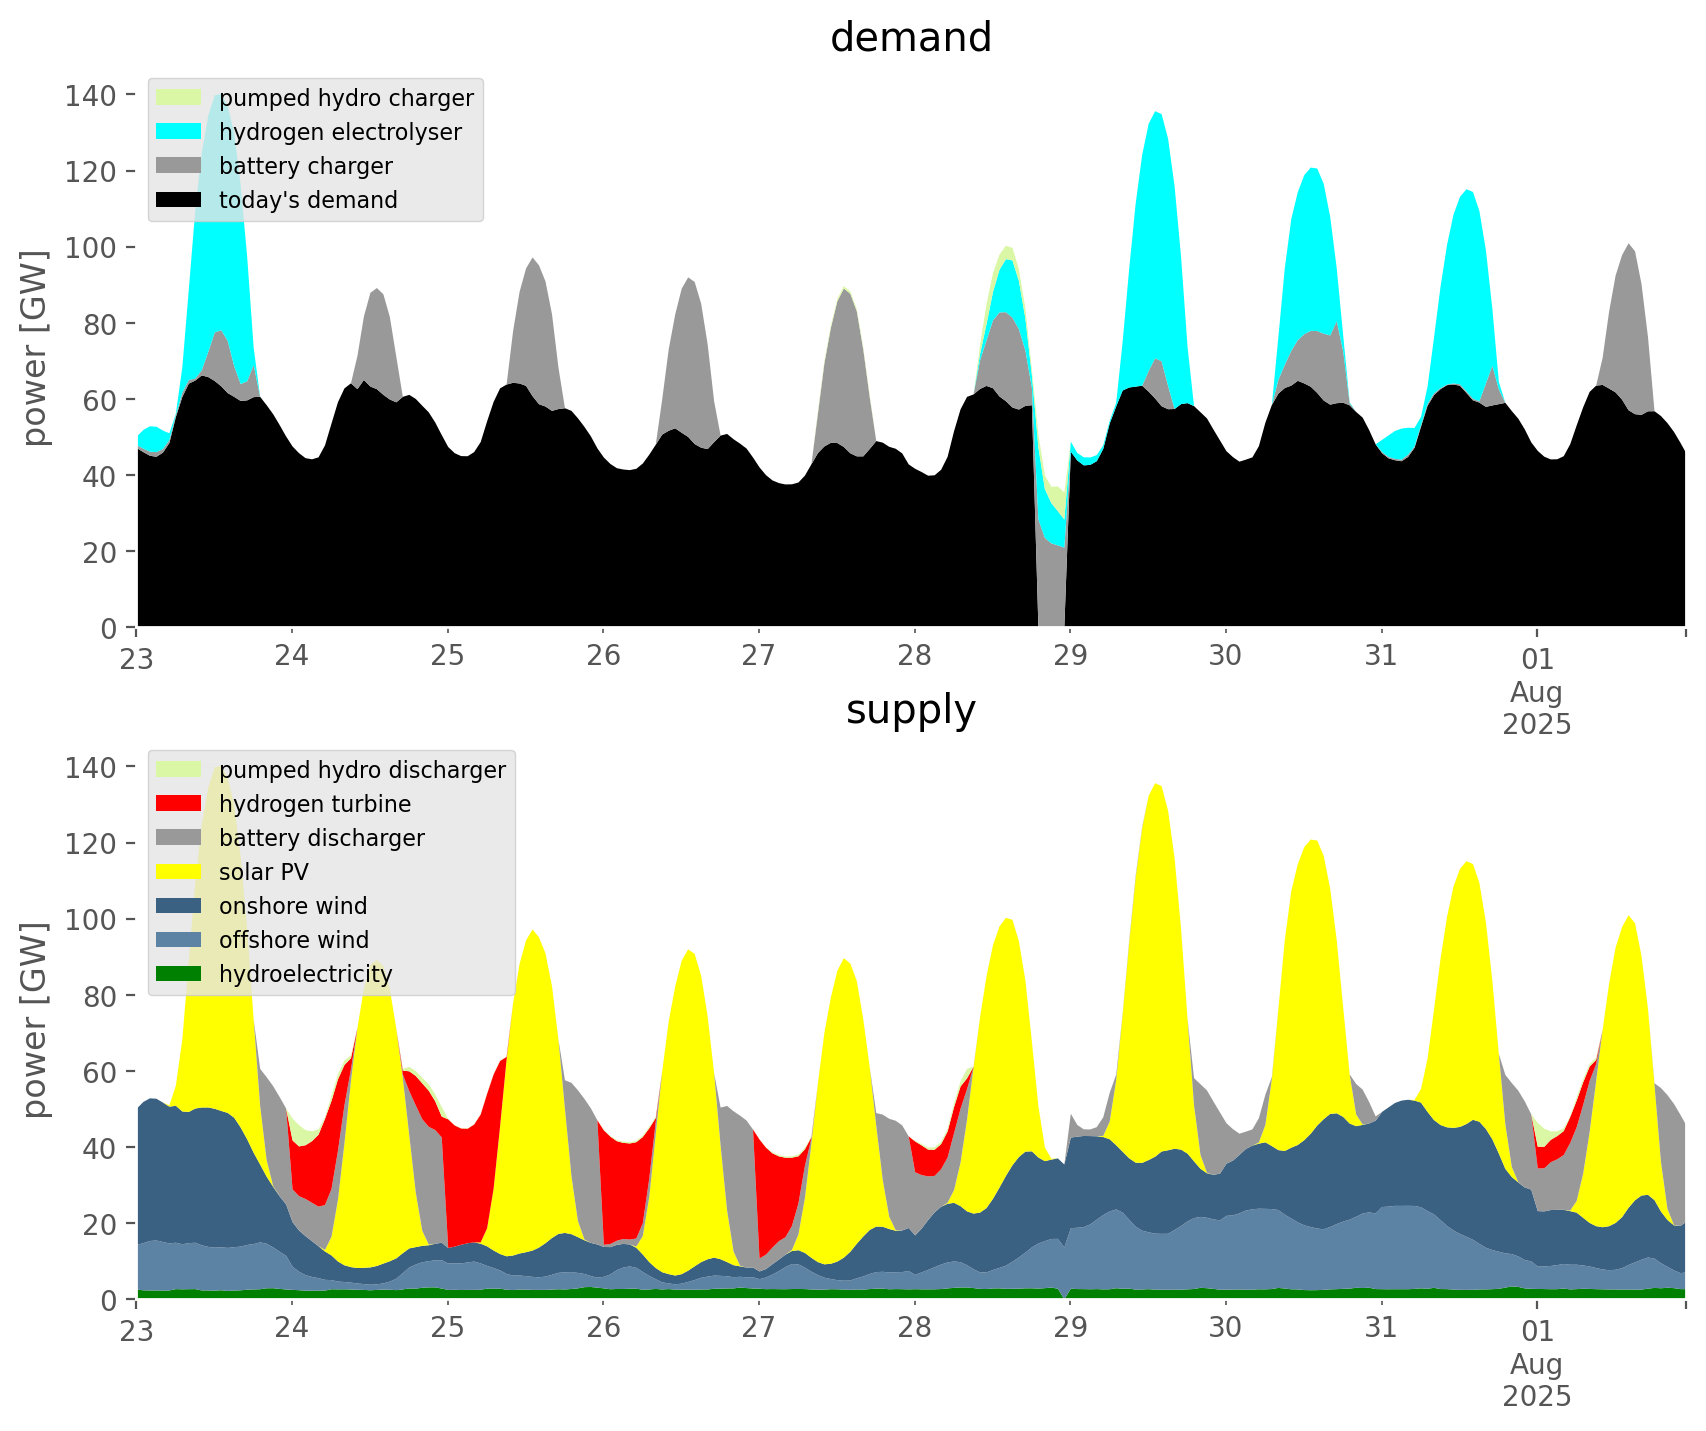This screenshot has width=1706, height=1431.
Task: Click the red hydrogen turbine legend swatch
Action: point(179,804)
